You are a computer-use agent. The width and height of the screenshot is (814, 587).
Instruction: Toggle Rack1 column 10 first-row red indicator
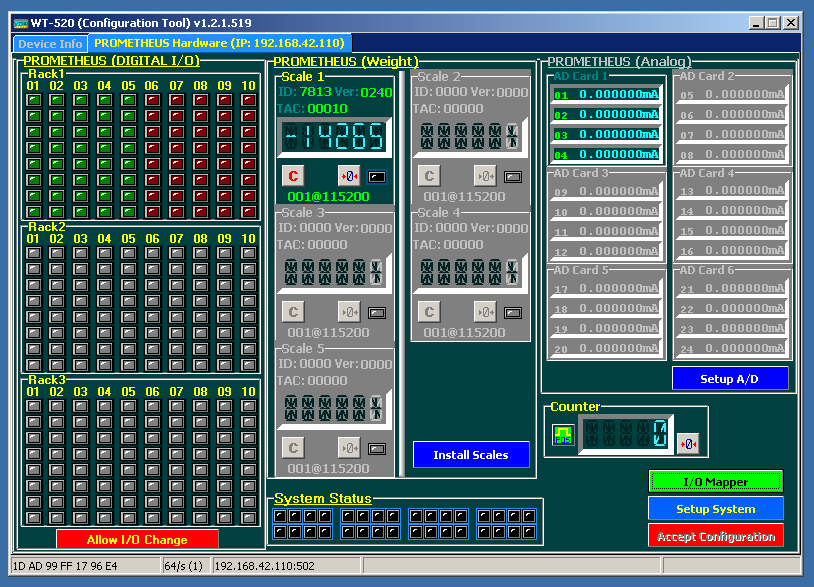(x=249, y=100)
